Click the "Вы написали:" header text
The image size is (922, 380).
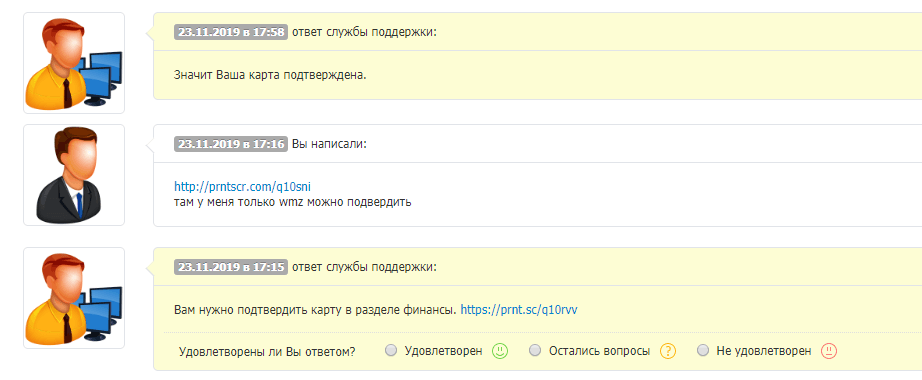329,144
